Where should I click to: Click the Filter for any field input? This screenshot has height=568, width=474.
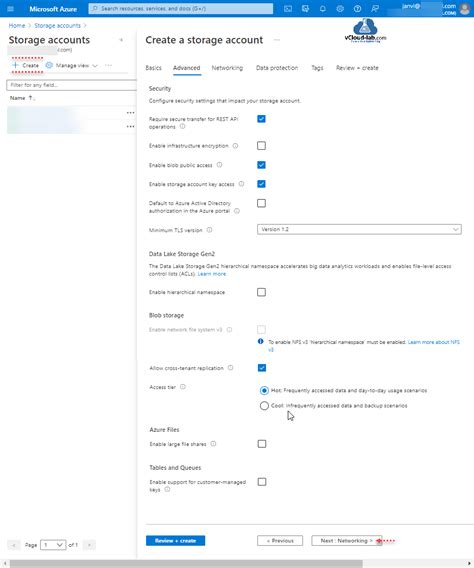71,85
